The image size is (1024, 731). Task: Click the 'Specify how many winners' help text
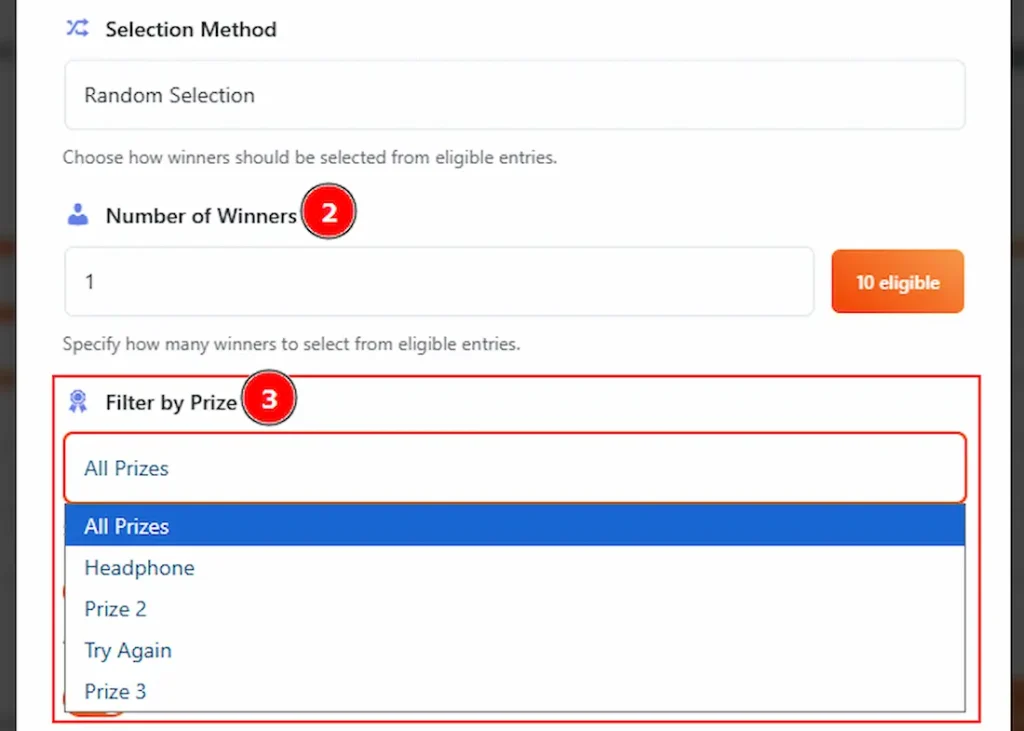291,344
